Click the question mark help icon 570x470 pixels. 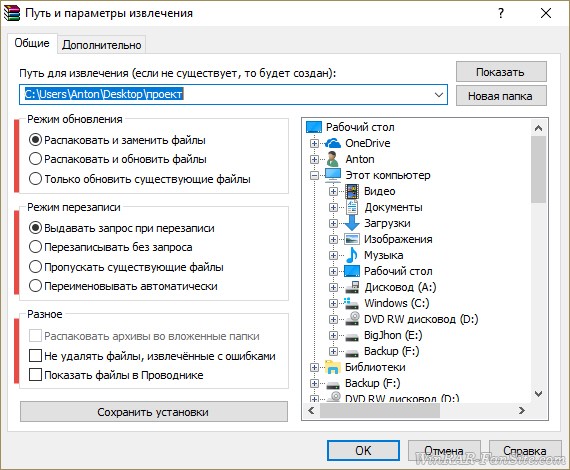coord(501,13)
